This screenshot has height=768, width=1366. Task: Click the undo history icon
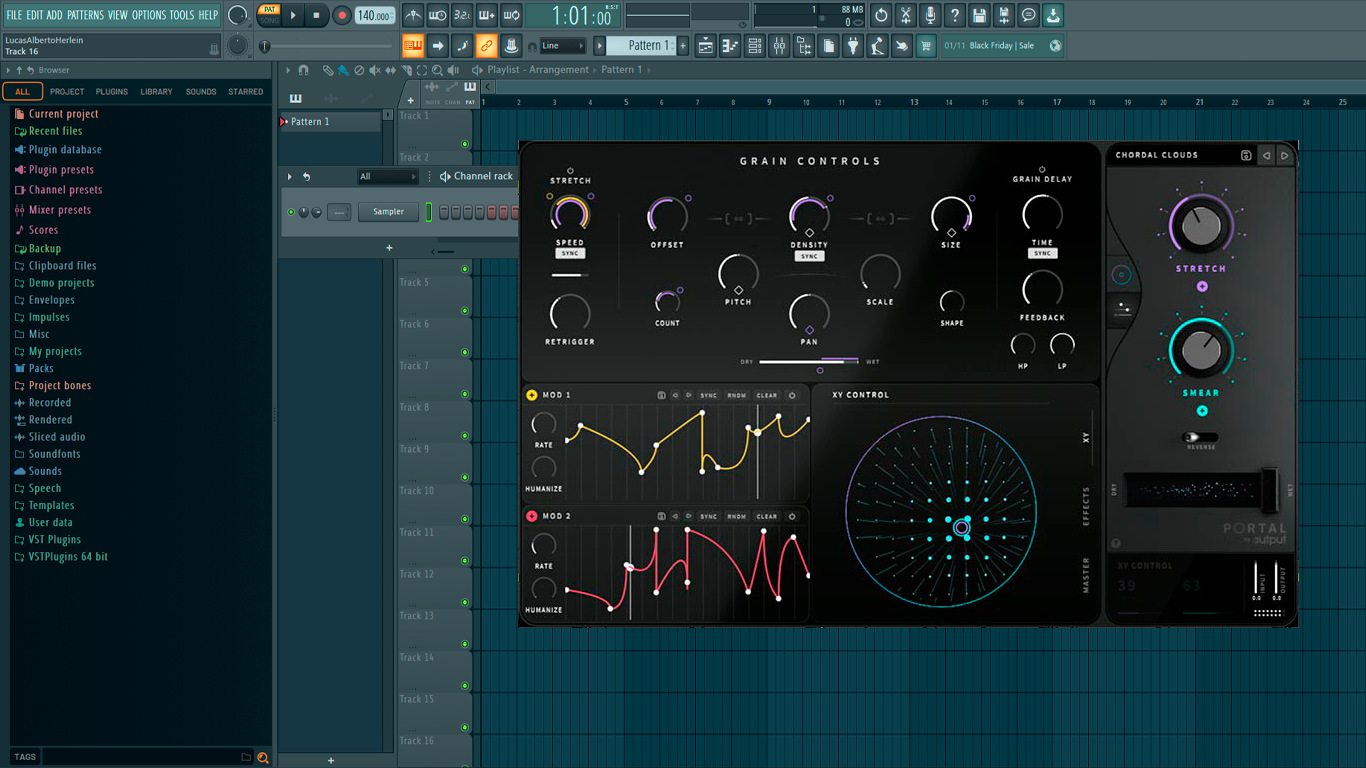pyautogui.click(x=881, y=16)
